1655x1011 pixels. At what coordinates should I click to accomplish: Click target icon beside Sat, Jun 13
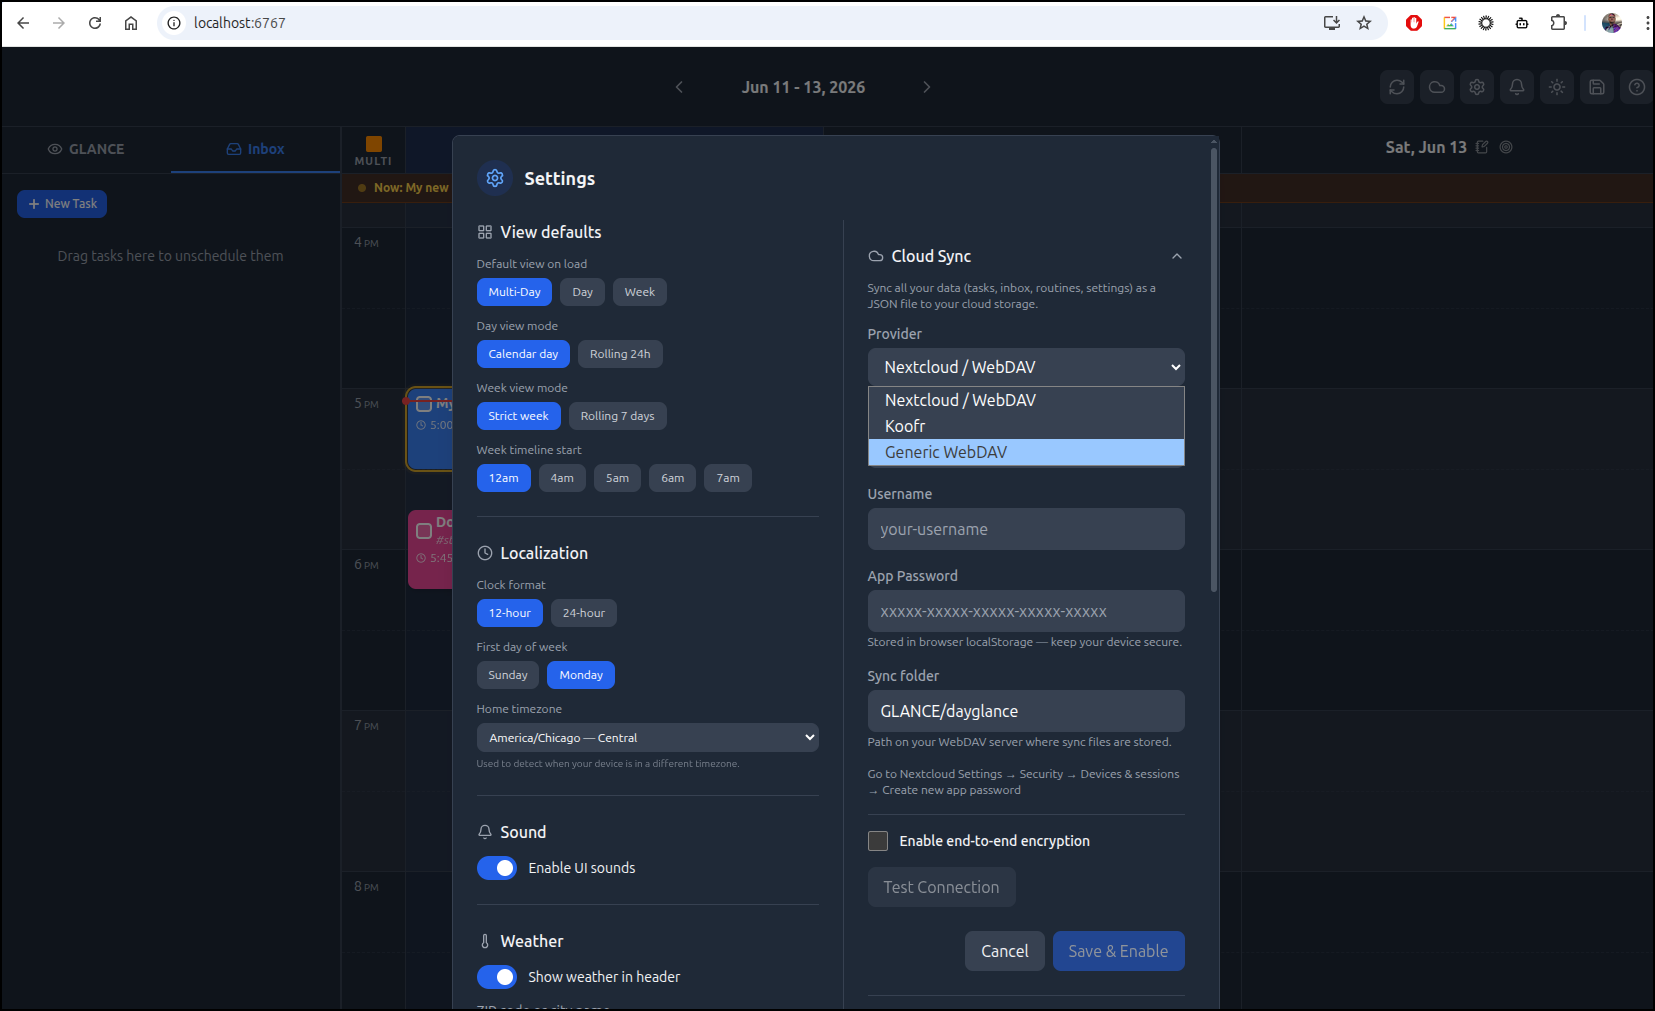pyautogui.click(x=1506, y=147)
